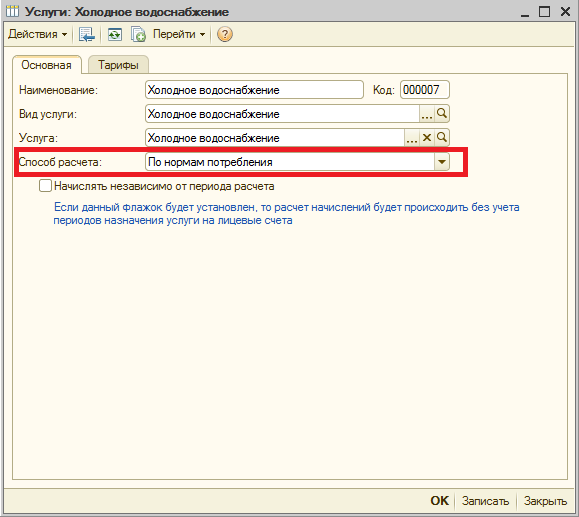Click the copy-with-plus toolbar icon
Viewport: 579px width, 517px height.
pos(138,34)
